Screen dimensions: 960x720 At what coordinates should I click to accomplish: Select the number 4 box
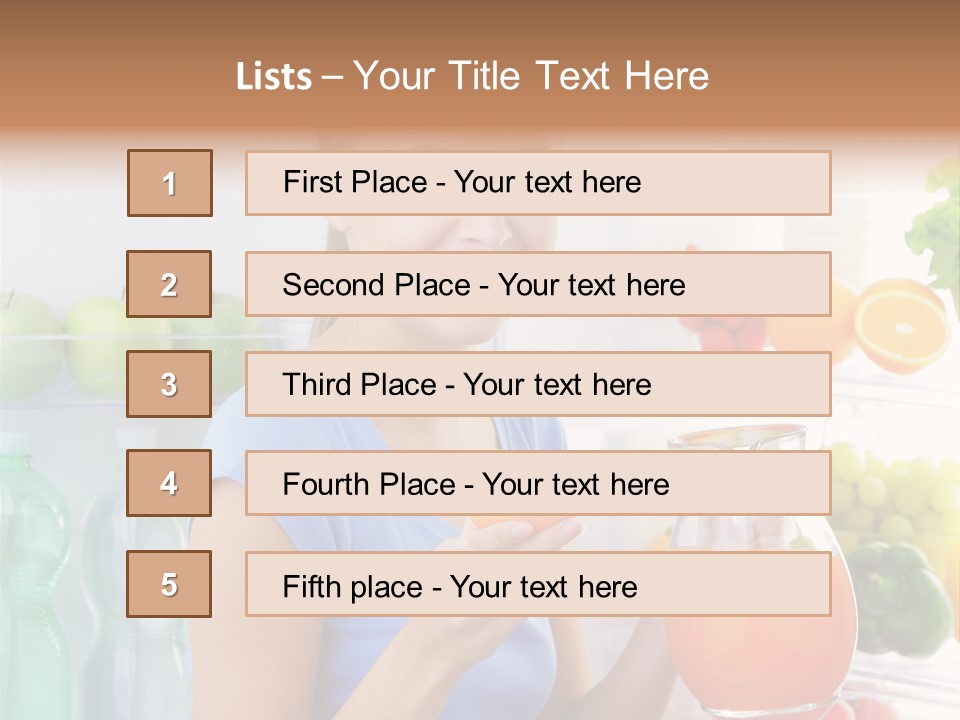coord(169,483)
